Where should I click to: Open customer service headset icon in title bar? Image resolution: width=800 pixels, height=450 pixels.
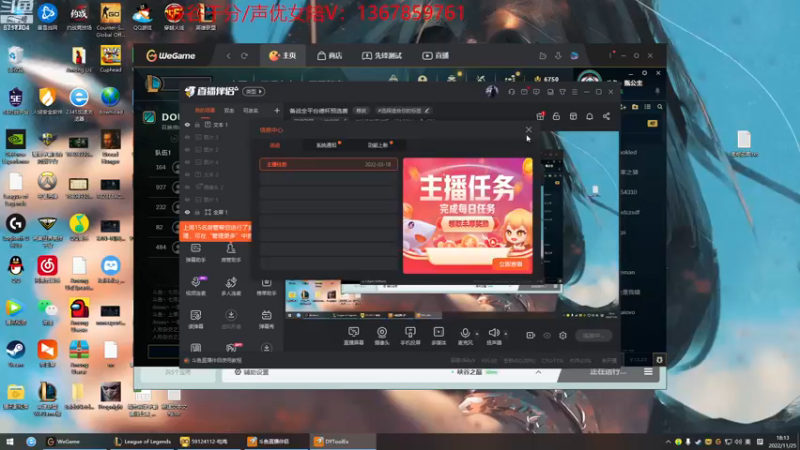(x=511, y=92)
